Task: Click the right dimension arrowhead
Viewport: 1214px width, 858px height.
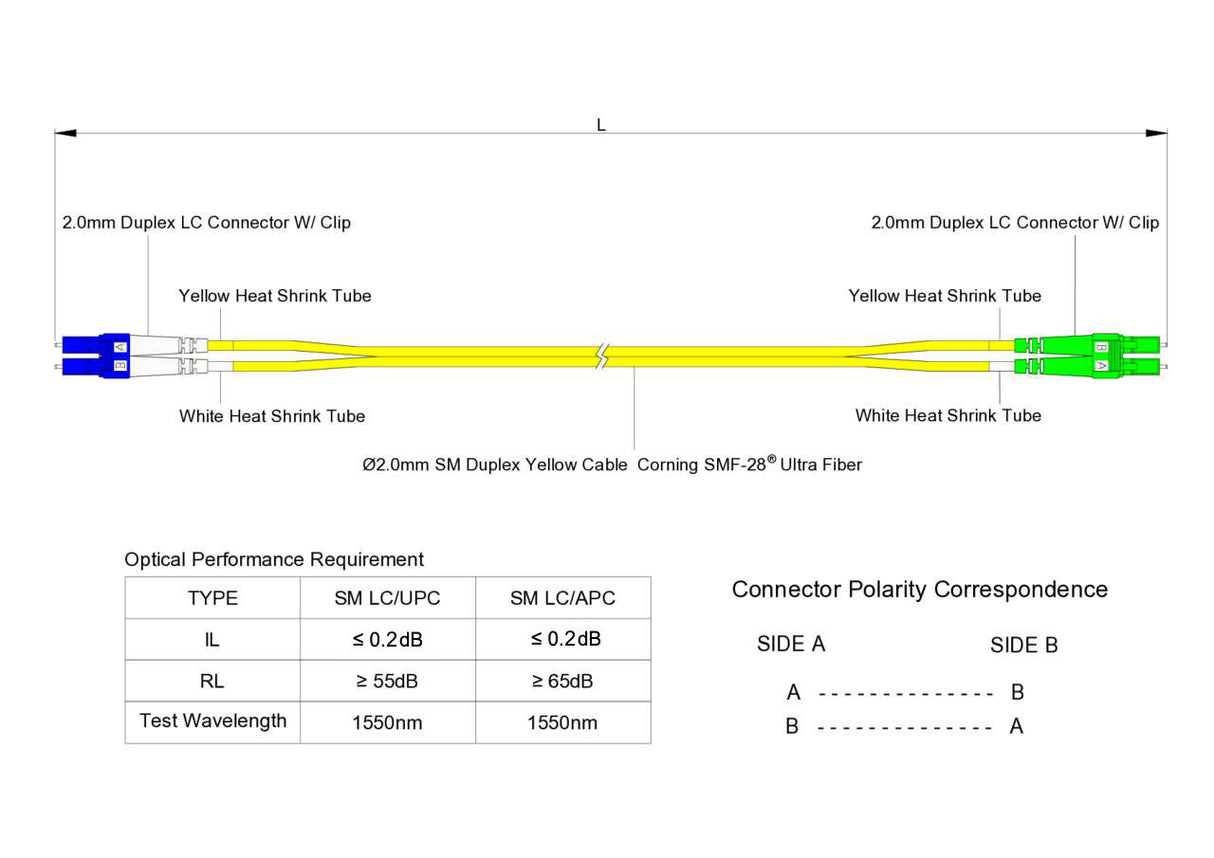Action: 1155,132
